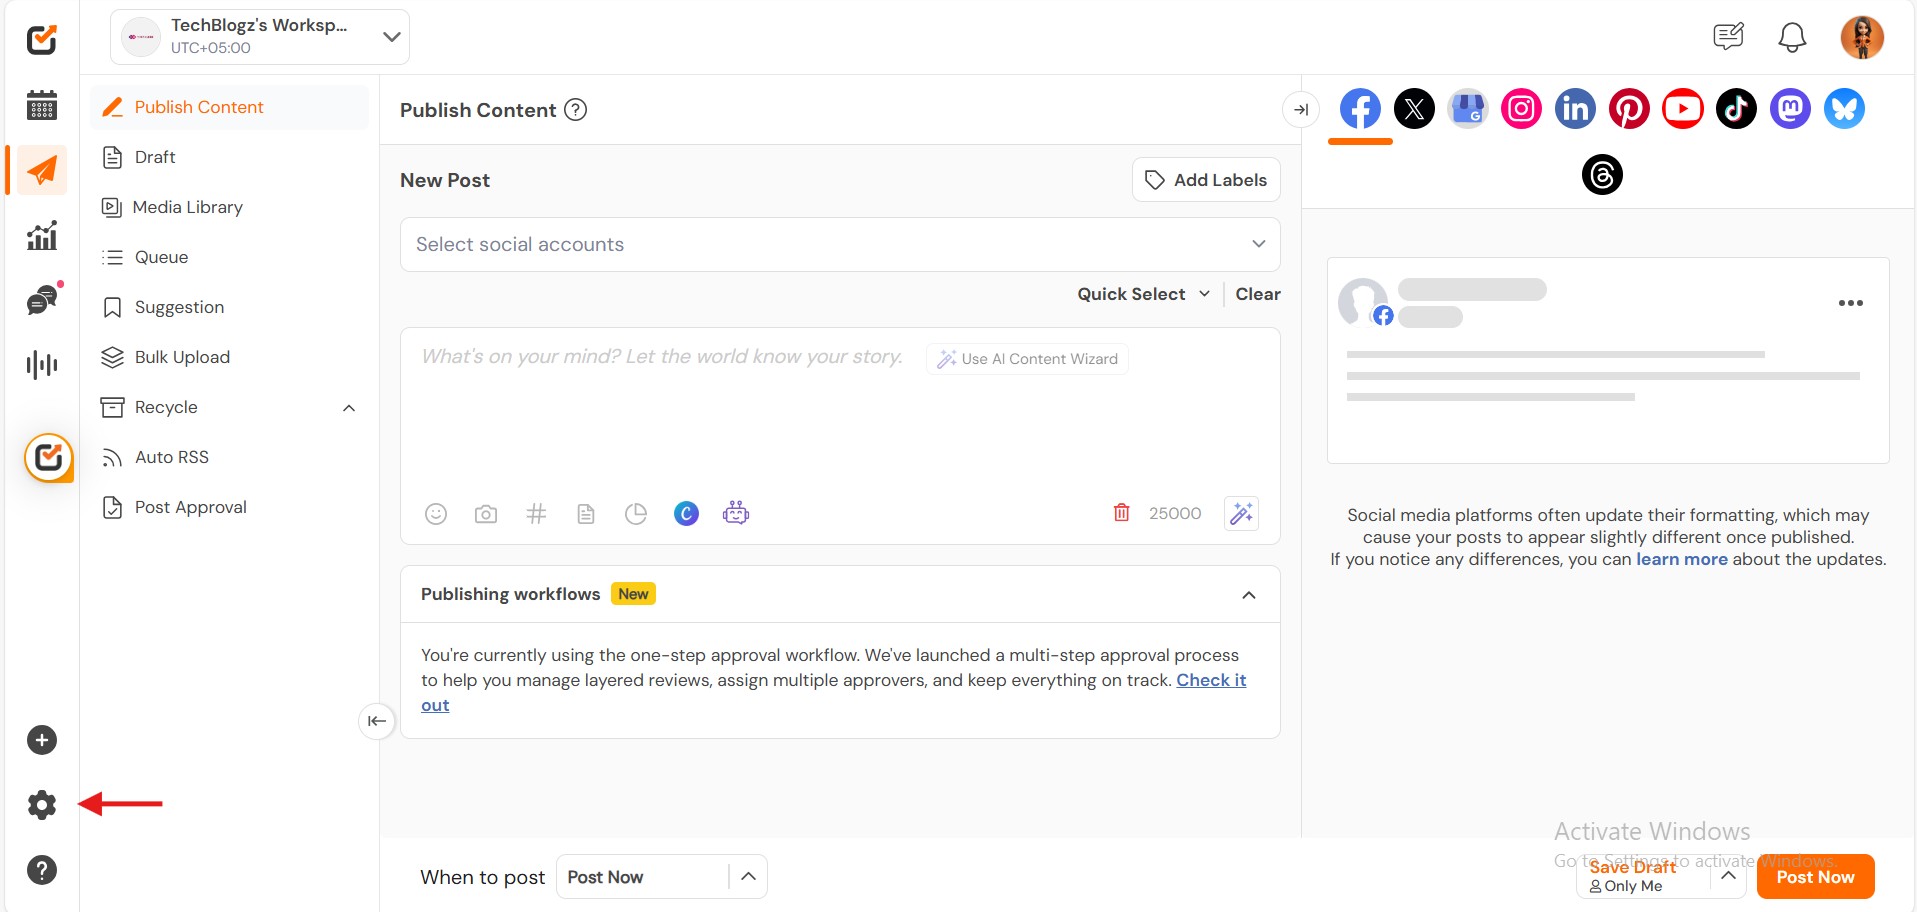Click the camera media upload icon

click(x=486, y=514)
